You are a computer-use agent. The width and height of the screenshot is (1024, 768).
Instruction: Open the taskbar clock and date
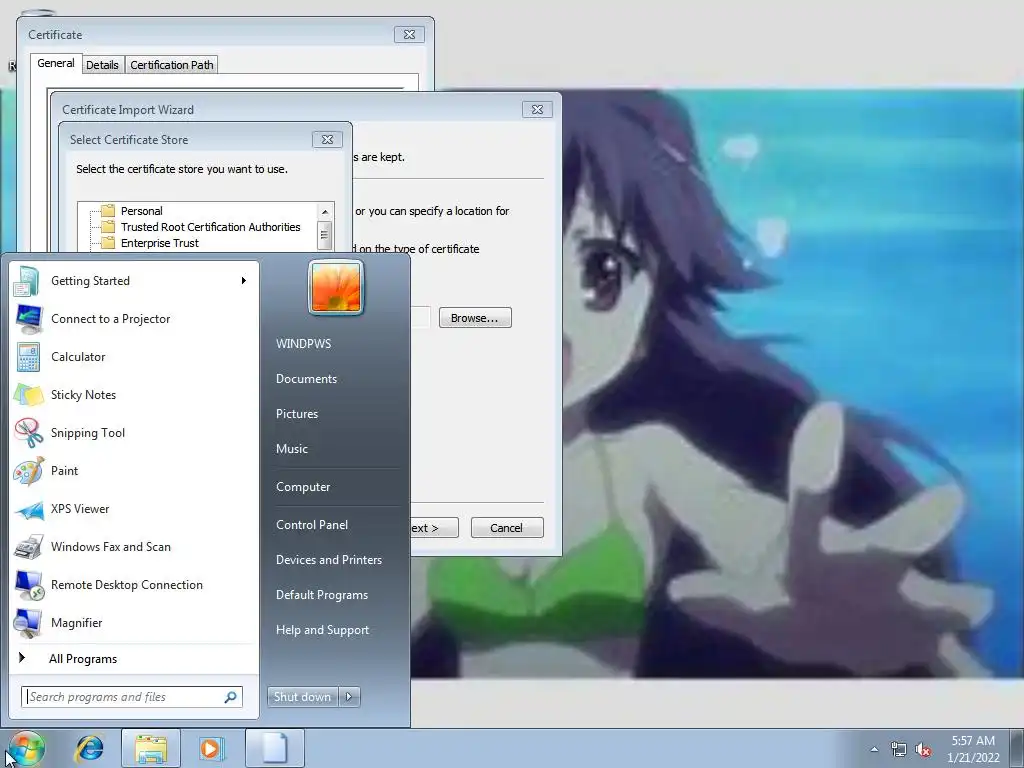(973, 749)
